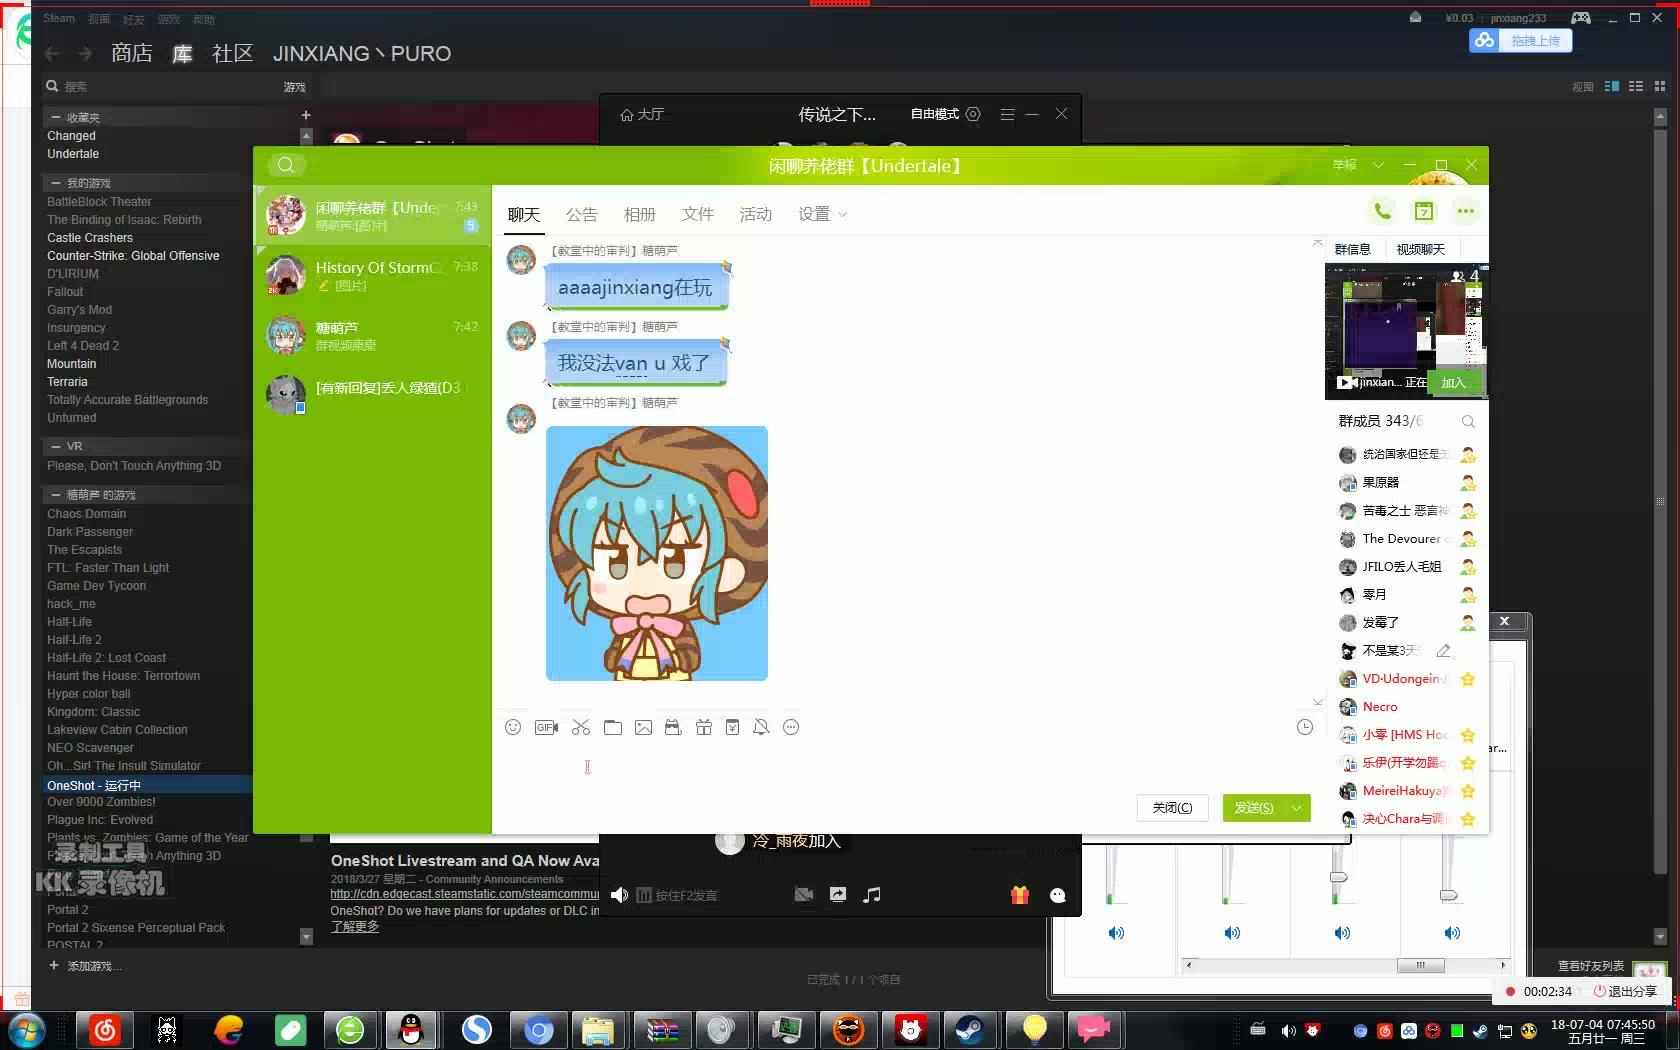Select member The Devourer in list
Viewport: 1680px width, 1050px height.
coord(1407,538)
